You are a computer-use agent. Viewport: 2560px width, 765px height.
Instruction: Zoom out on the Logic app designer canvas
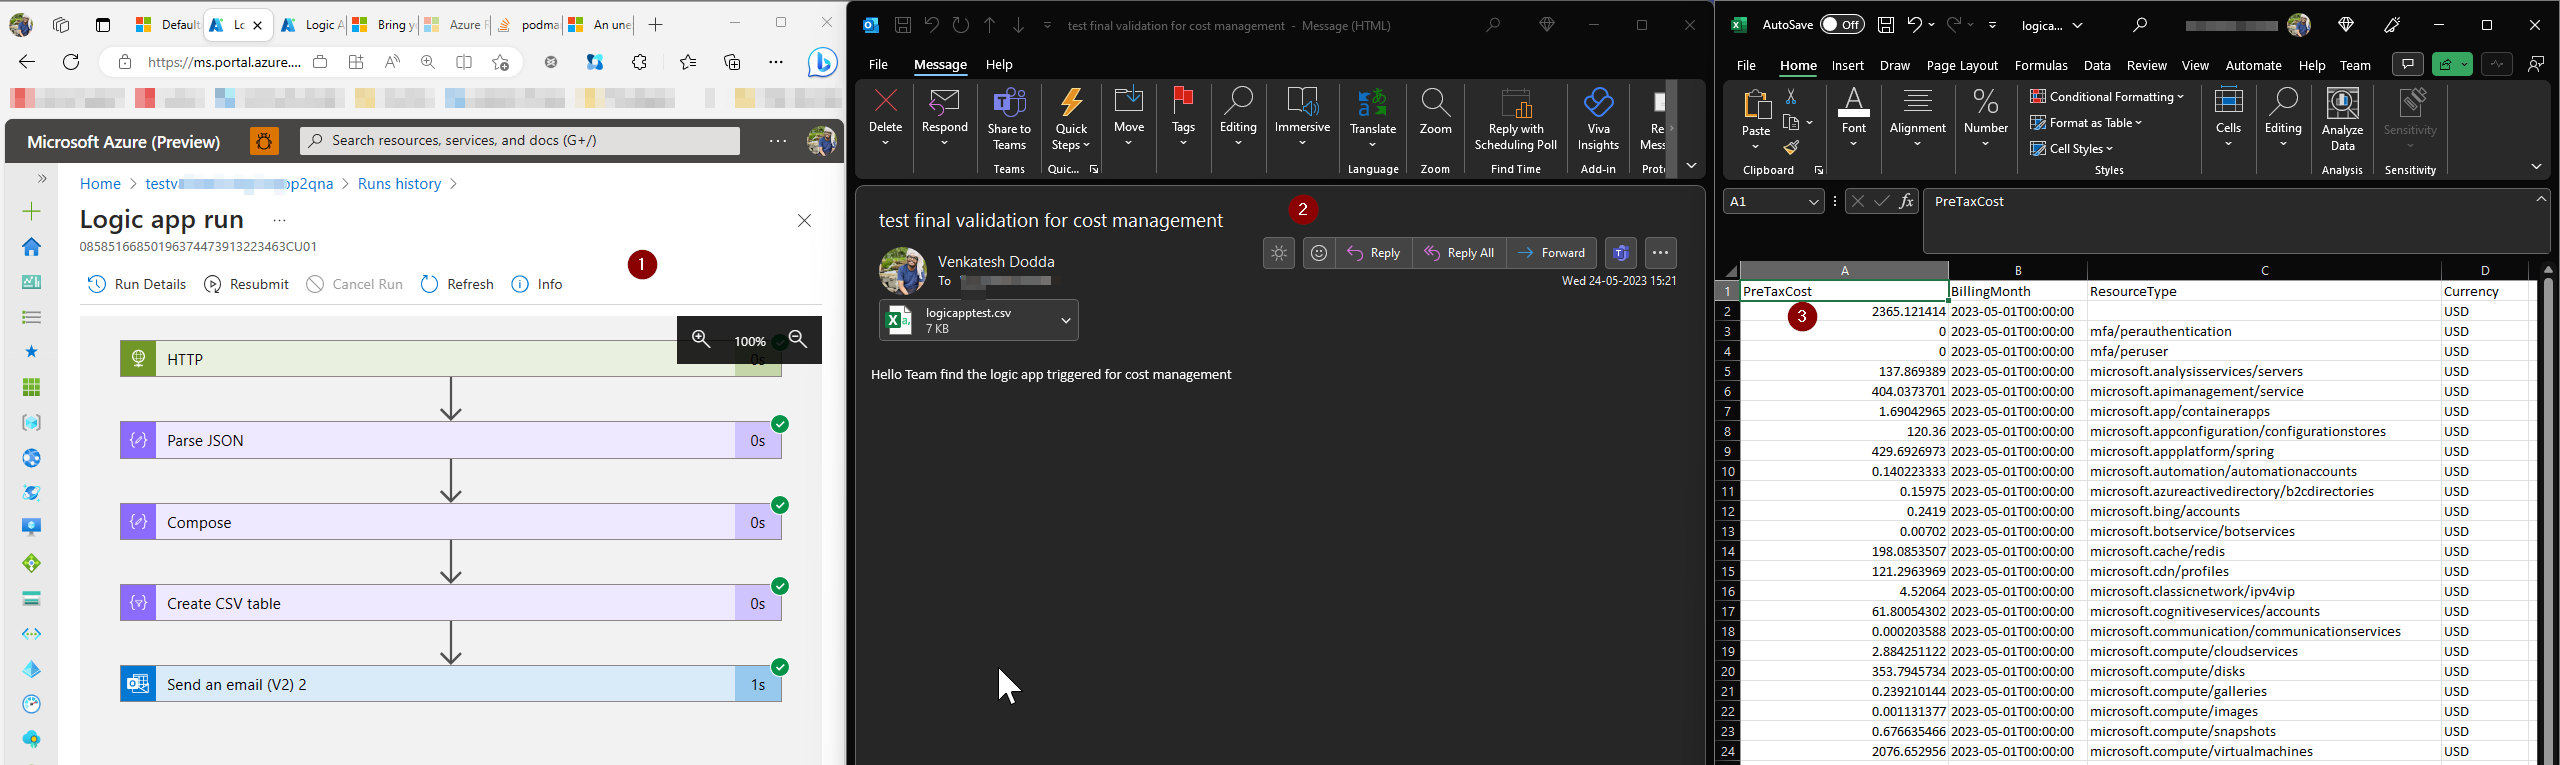point(798,340)
